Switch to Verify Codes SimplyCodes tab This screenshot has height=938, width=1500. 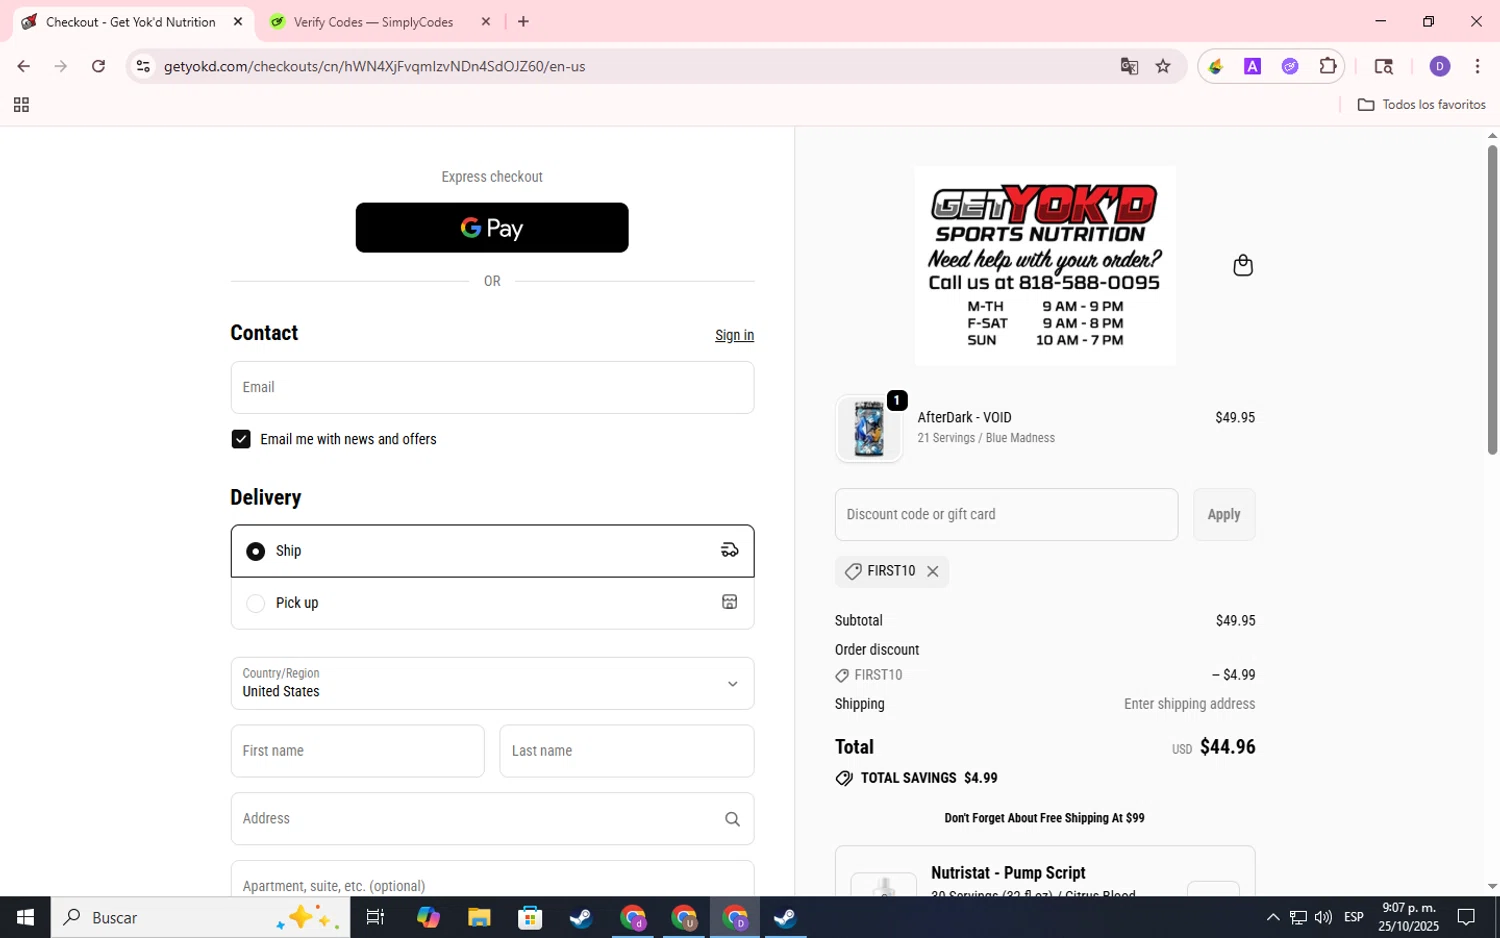(x=374, y=22)
